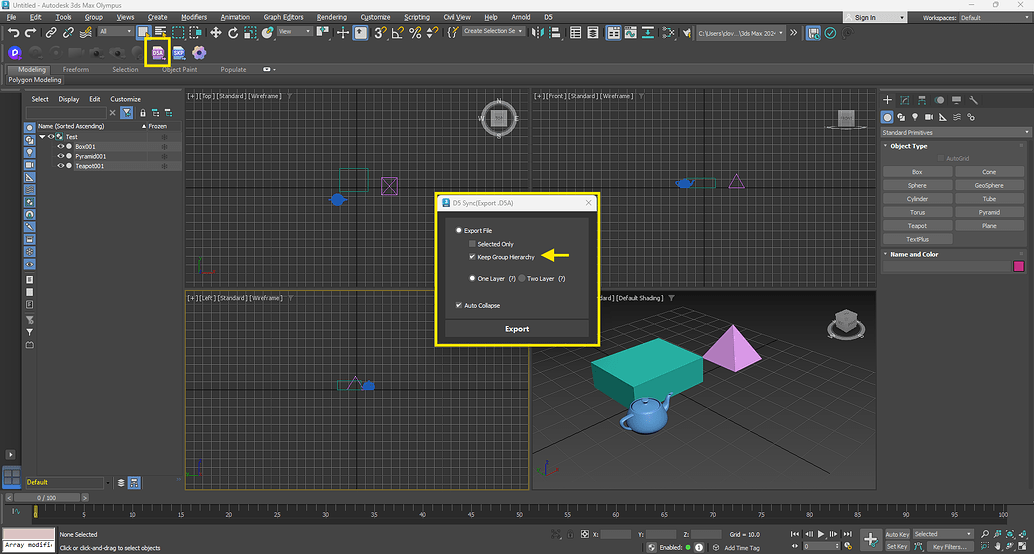
Task: Toggle the Percent Snap icon
Action: click(x=415, y=32)
